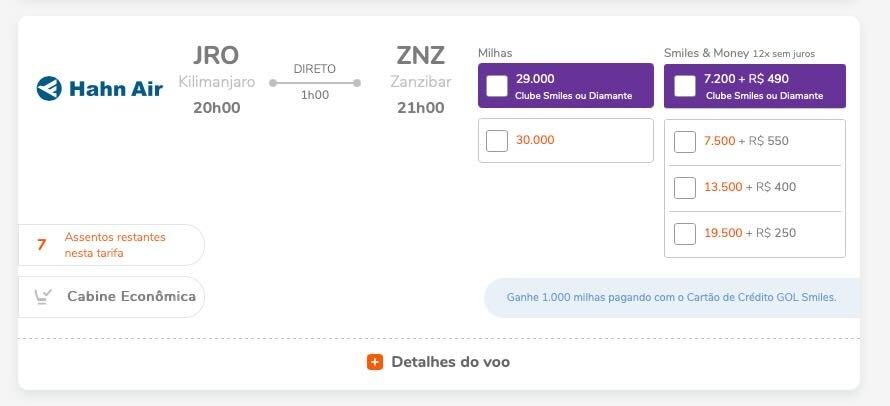
Task: Select the 29.000 miles Clube Smiles checkbox
Action: (x=497, y=86)
